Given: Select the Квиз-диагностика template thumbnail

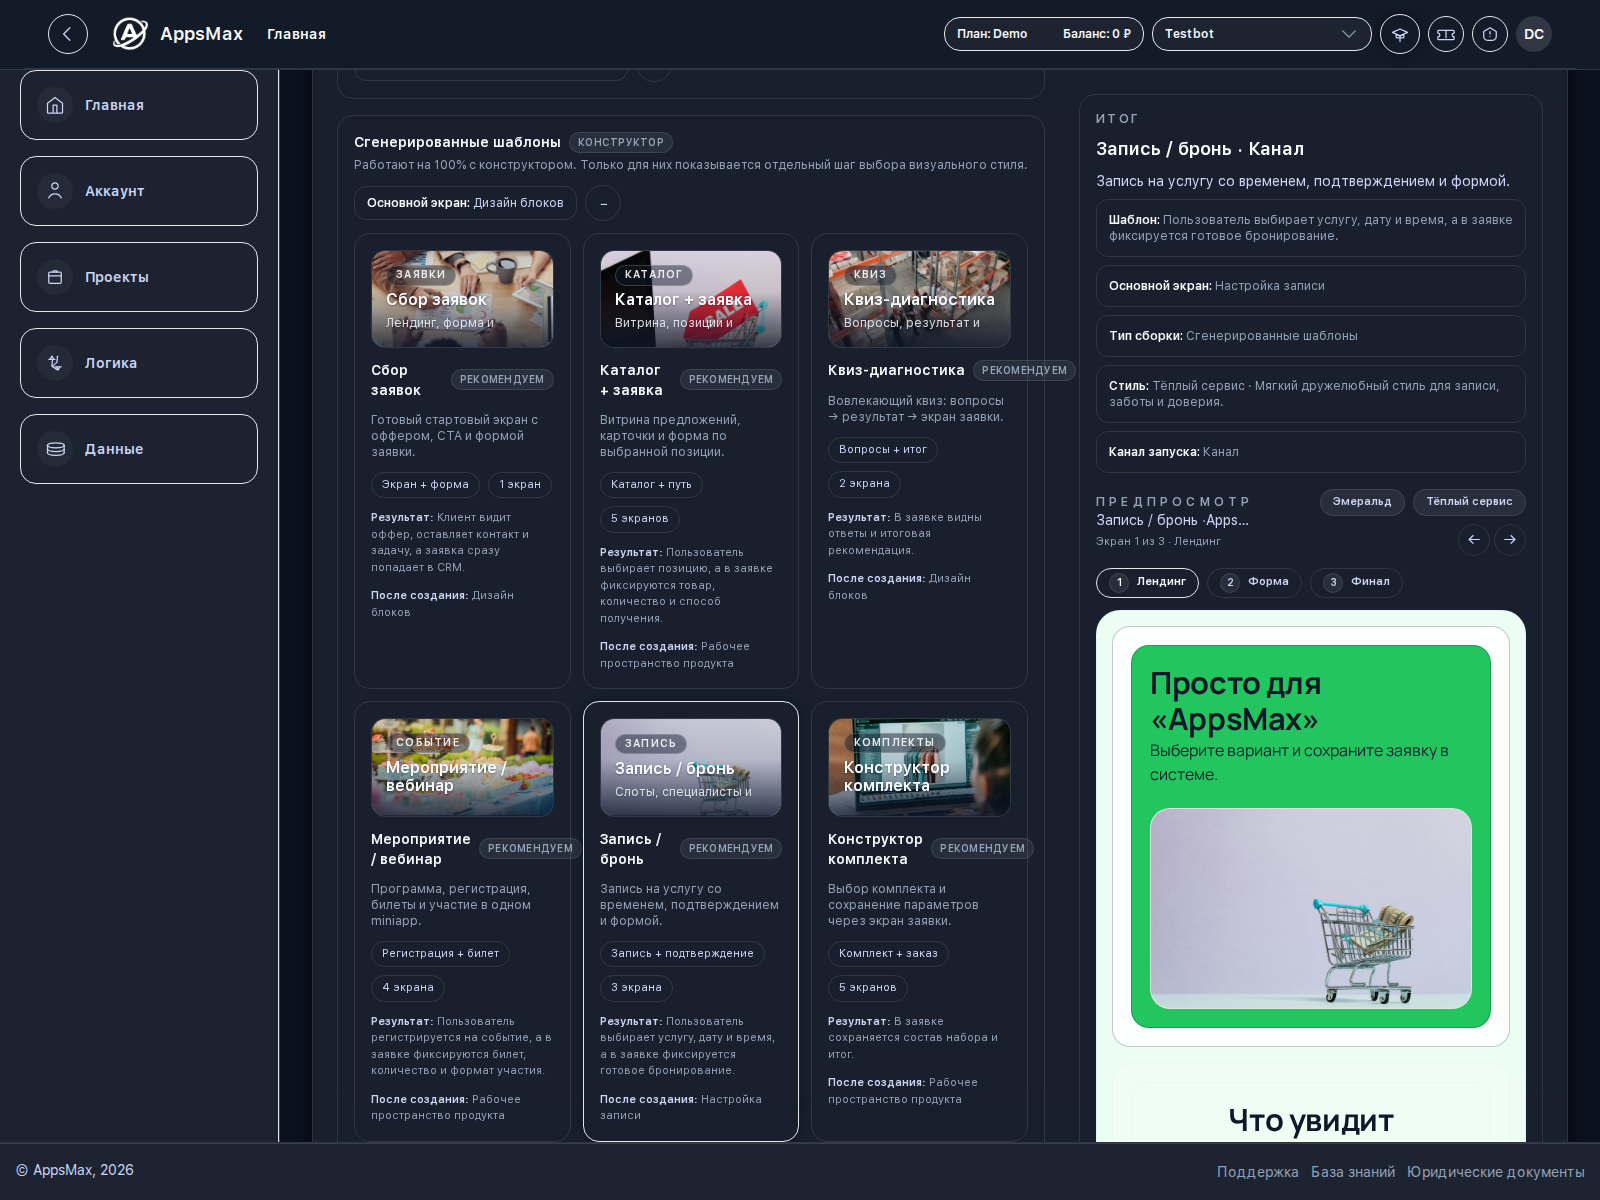Looking at the screenshot, I should pyautogui.click(x=919, y=299).
